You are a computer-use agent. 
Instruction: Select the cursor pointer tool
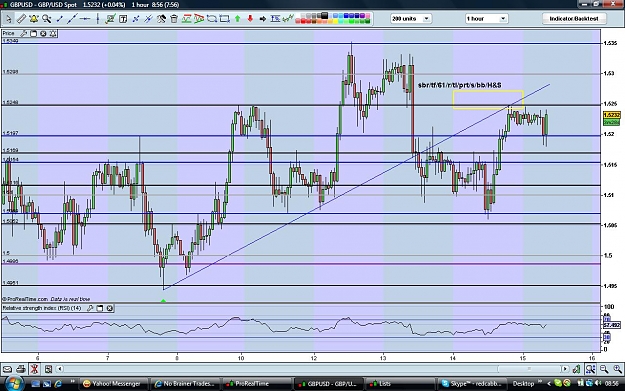click(8, 19)
